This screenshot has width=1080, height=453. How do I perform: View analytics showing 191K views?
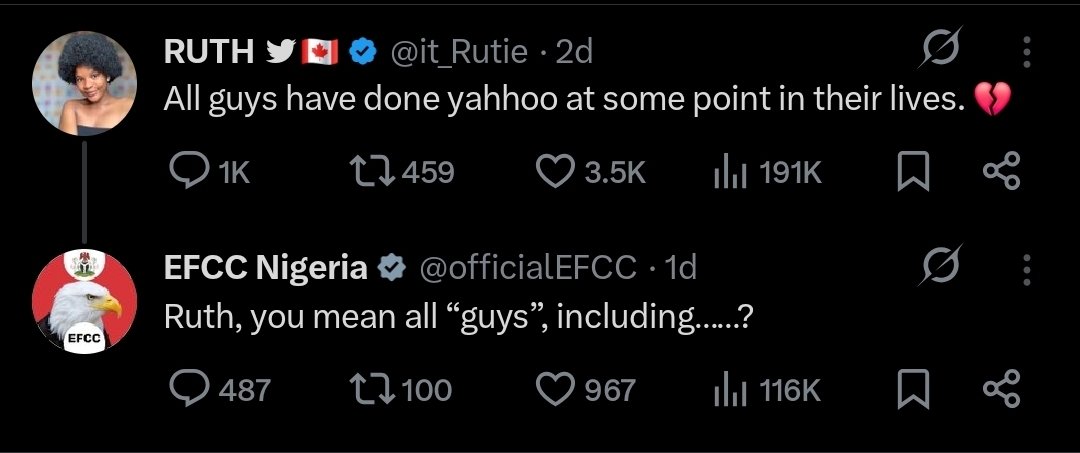[767, 173]
